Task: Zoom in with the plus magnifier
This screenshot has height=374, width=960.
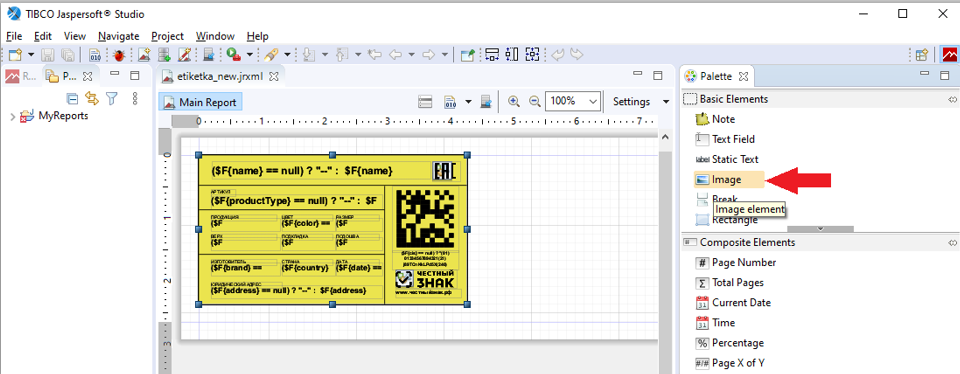Action: pyautogui.click(x=514, y=102)
